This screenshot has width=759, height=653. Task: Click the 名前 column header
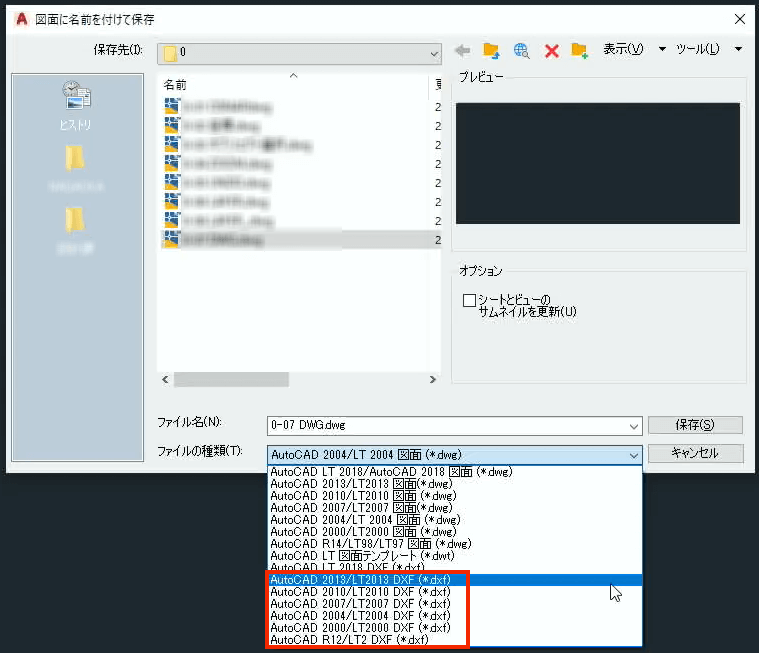(293, 85)
